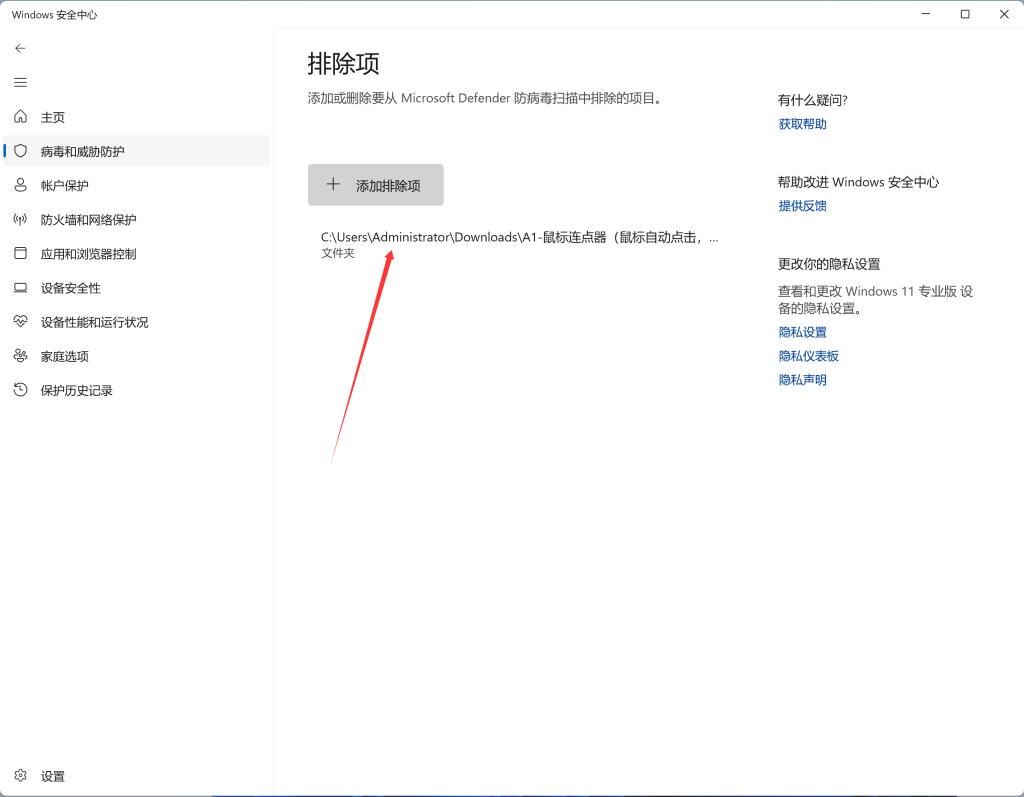Image resolution: width=1024 pixels, height=797 pixels.
Task: Maximize the Windows 安全中心 window
Action: coord(965,14)
